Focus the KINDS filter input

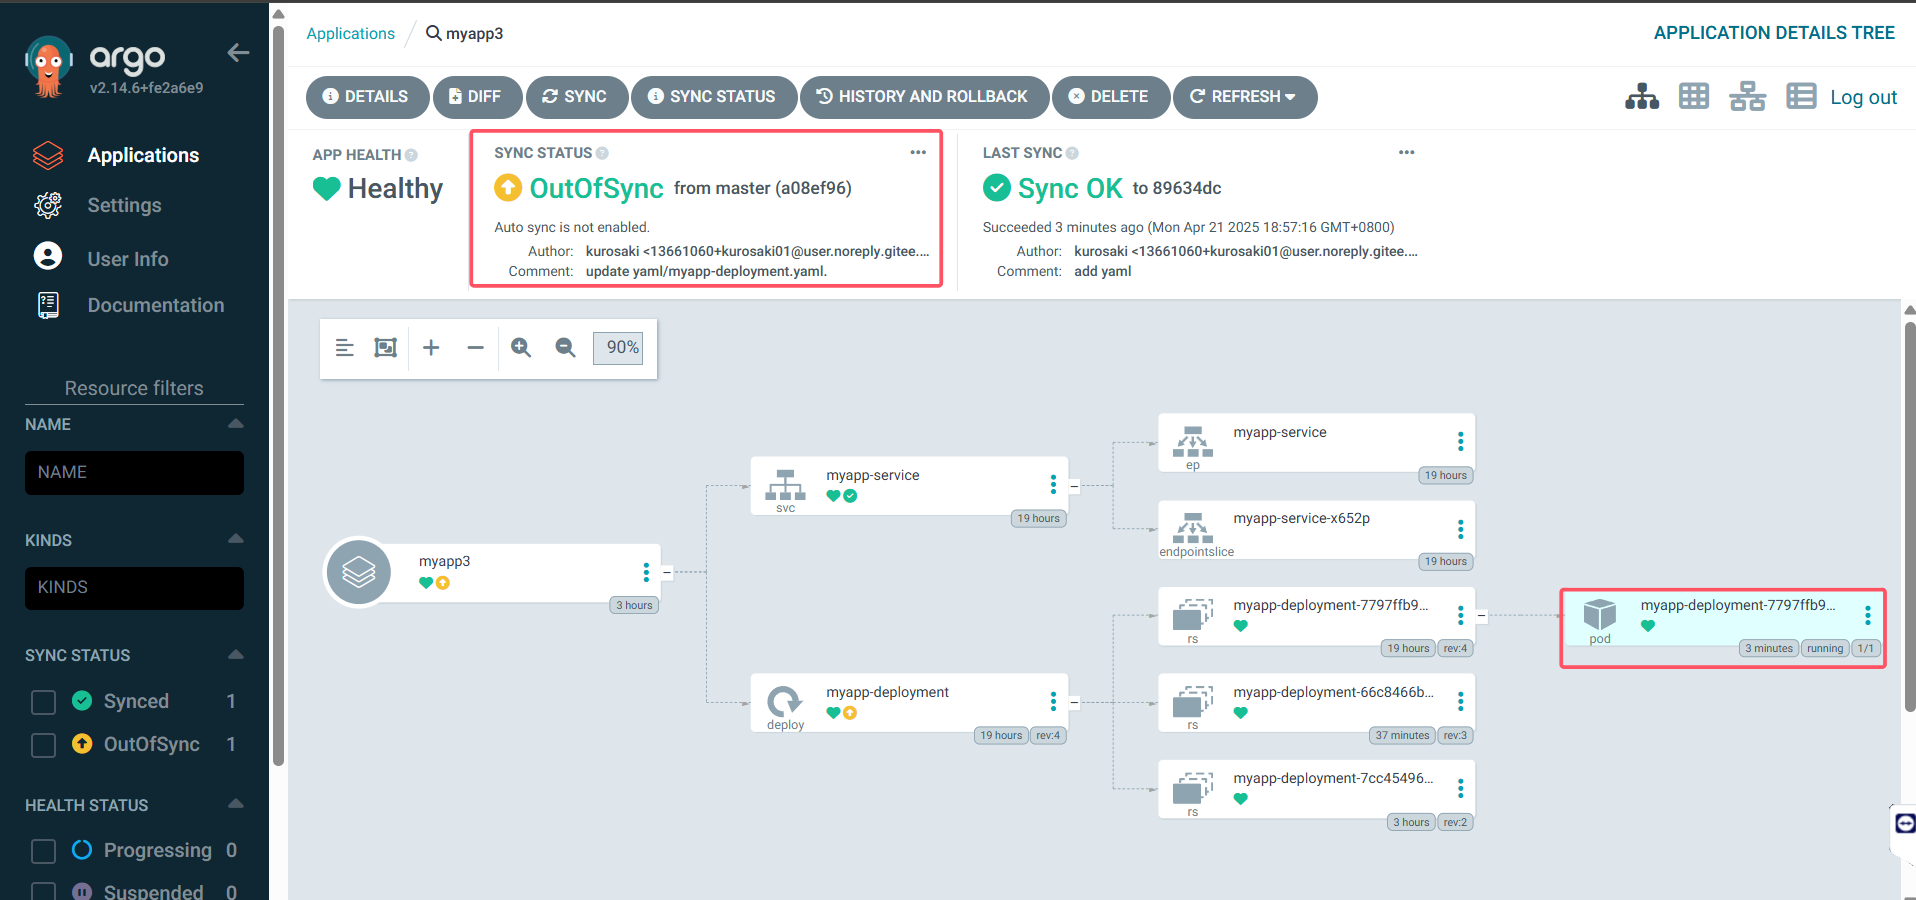(134, 588)
